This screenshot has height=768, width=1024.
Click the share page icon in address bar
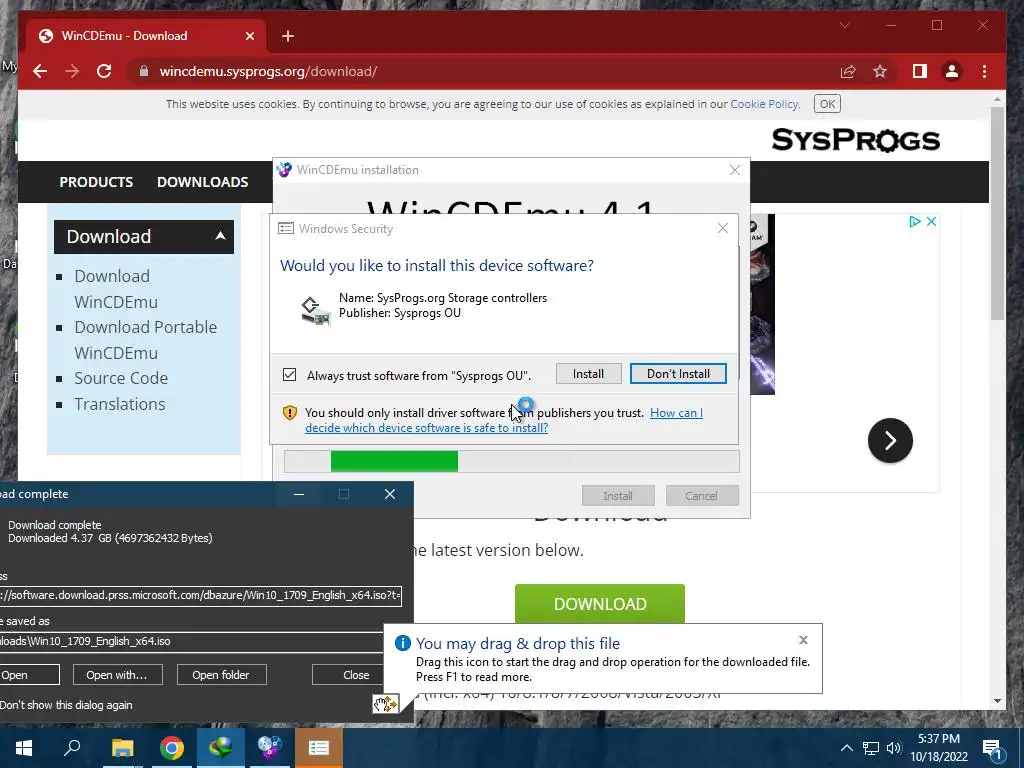(848, 71)
